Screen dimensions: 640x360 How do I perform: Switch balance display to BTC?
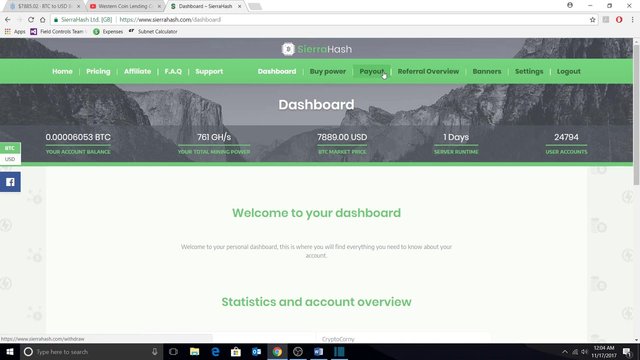pyautogui.click(x=10, y=148)
